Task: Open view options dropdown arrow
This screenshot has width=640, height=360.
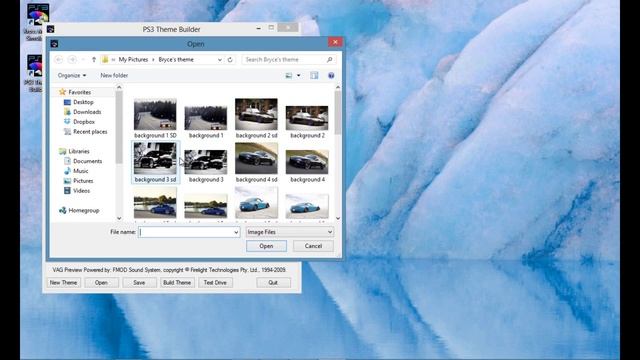Action: coord(298,76)
